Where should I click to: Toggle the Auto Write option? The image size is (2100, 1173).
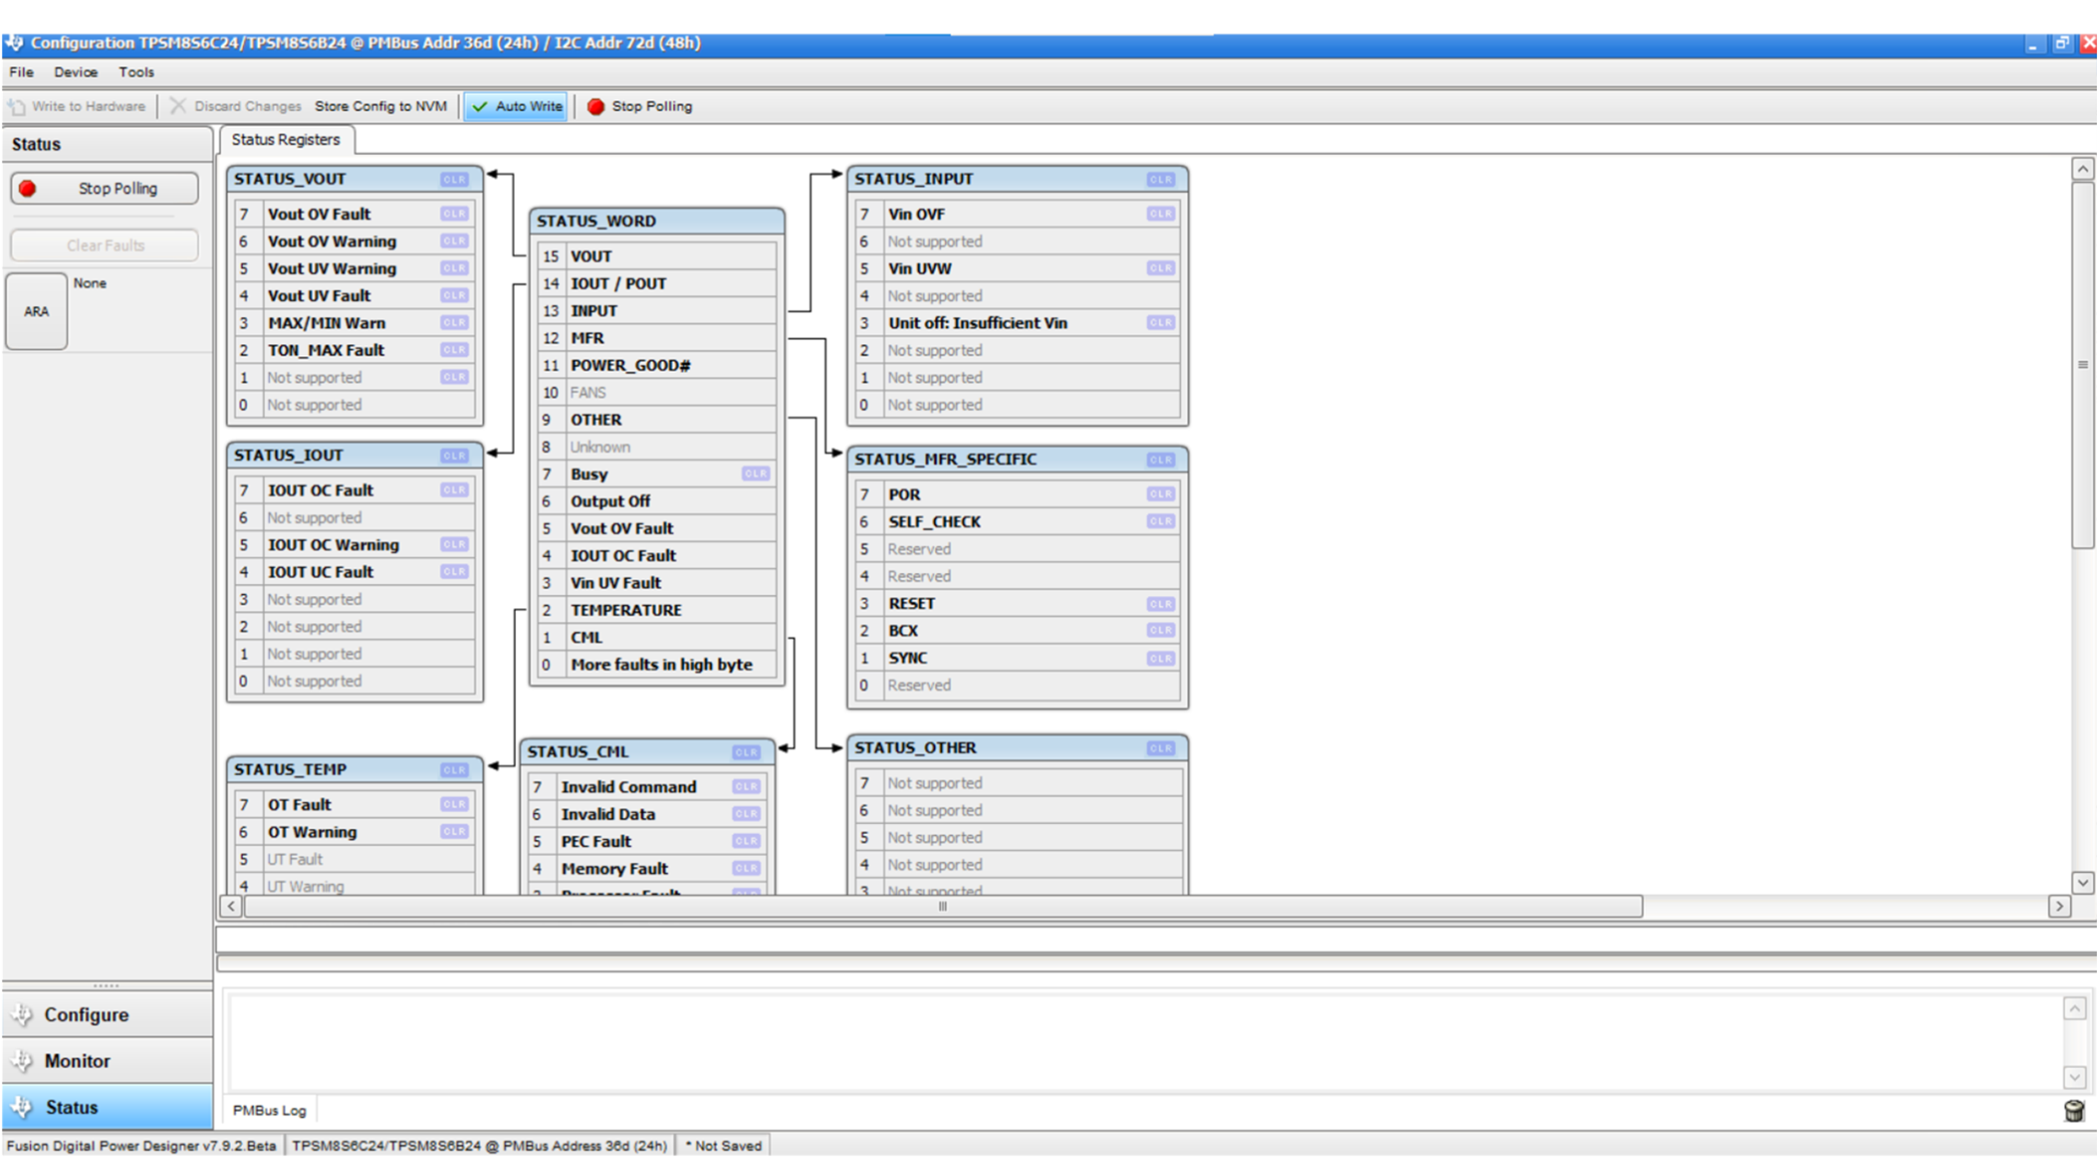[517, 107]
